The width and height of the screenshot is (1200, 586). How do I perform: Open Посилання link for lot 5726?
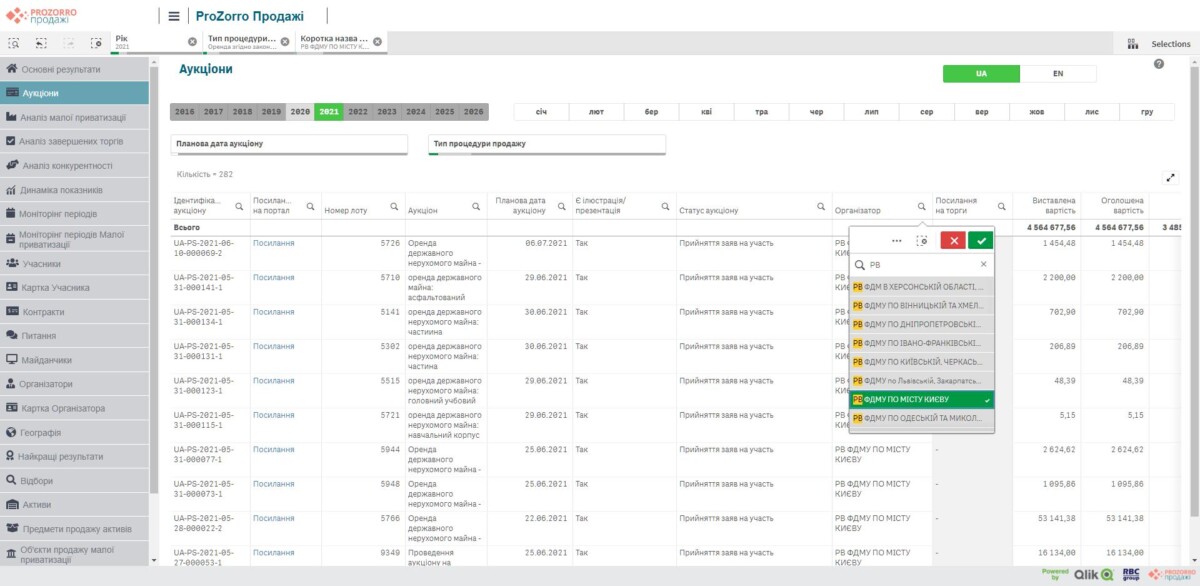coord(273,243)
